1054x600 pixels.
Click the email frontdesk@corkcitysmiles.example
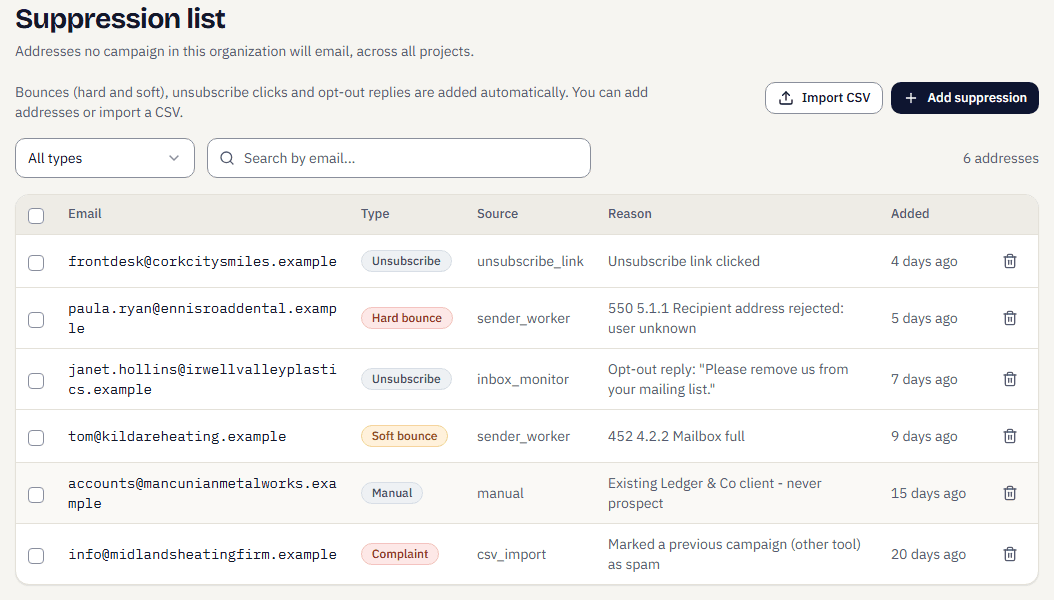click(x=202, y=261)
